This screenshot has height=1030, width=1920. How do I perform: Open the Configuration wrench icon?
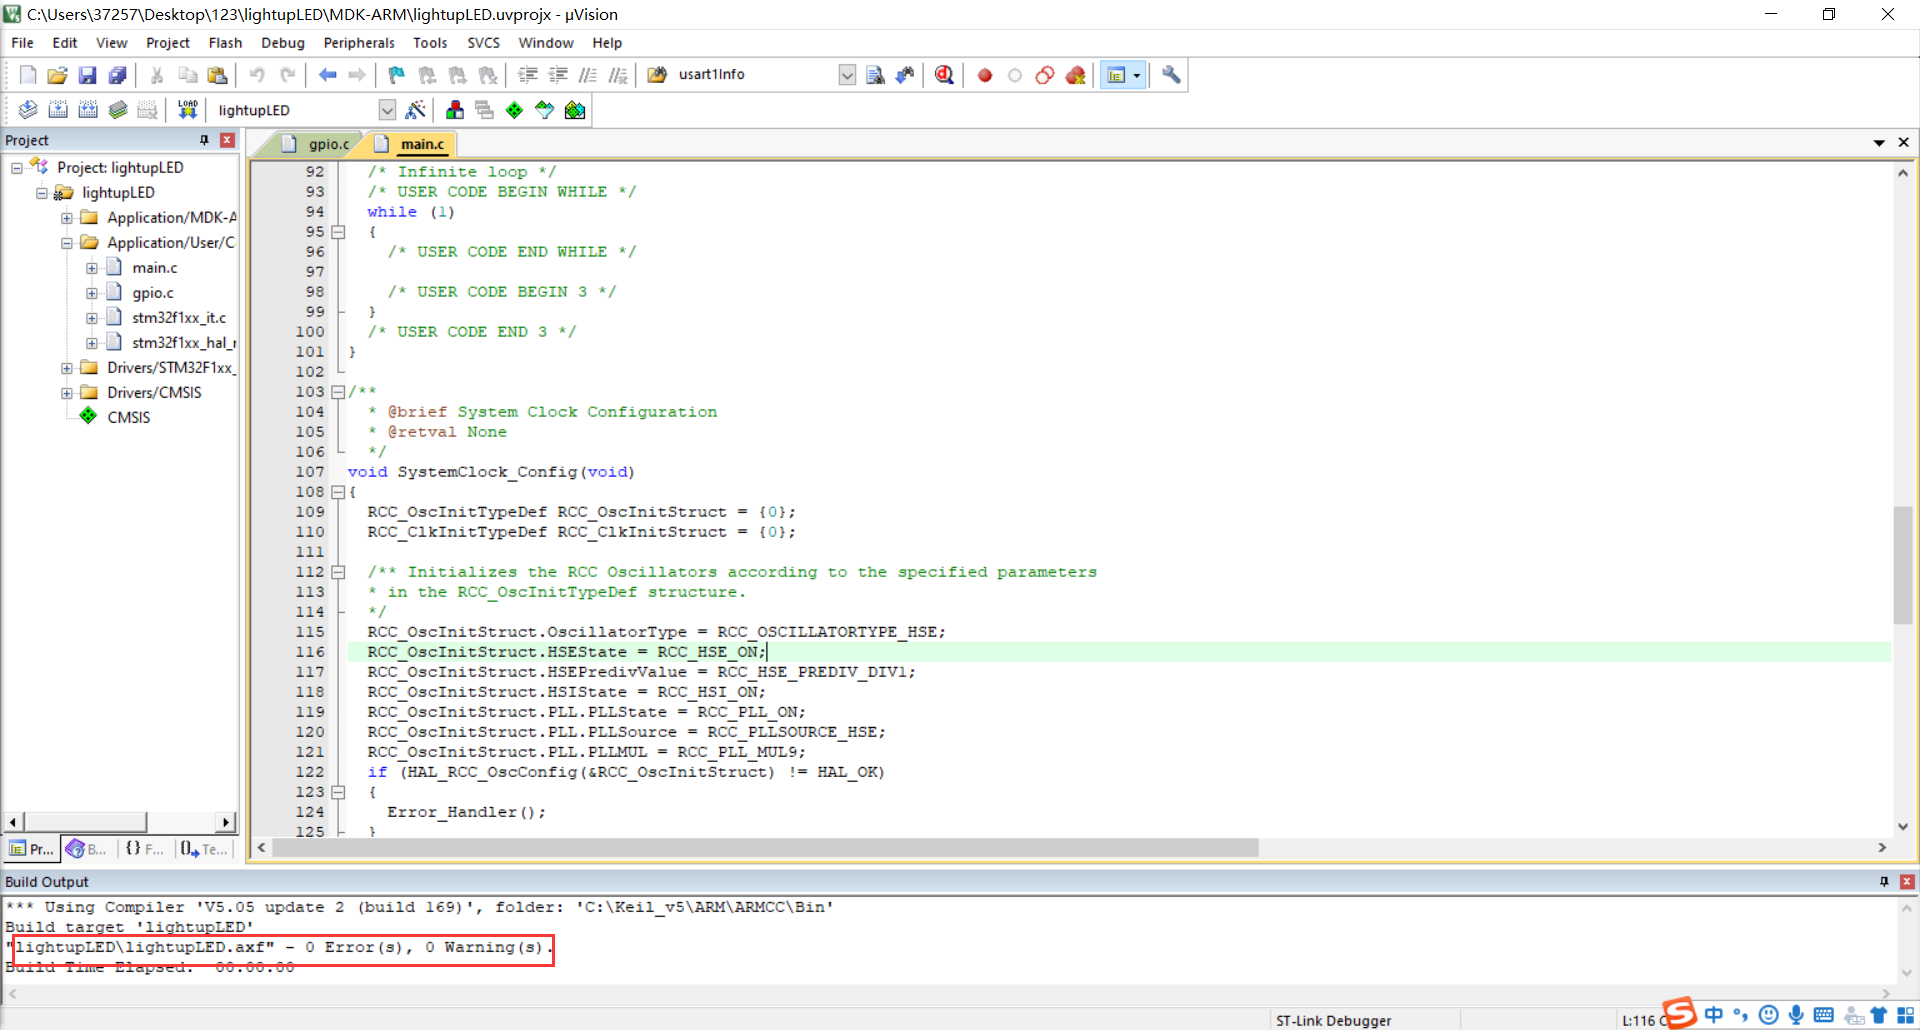pyautogui.click(x=1171, y=75)
